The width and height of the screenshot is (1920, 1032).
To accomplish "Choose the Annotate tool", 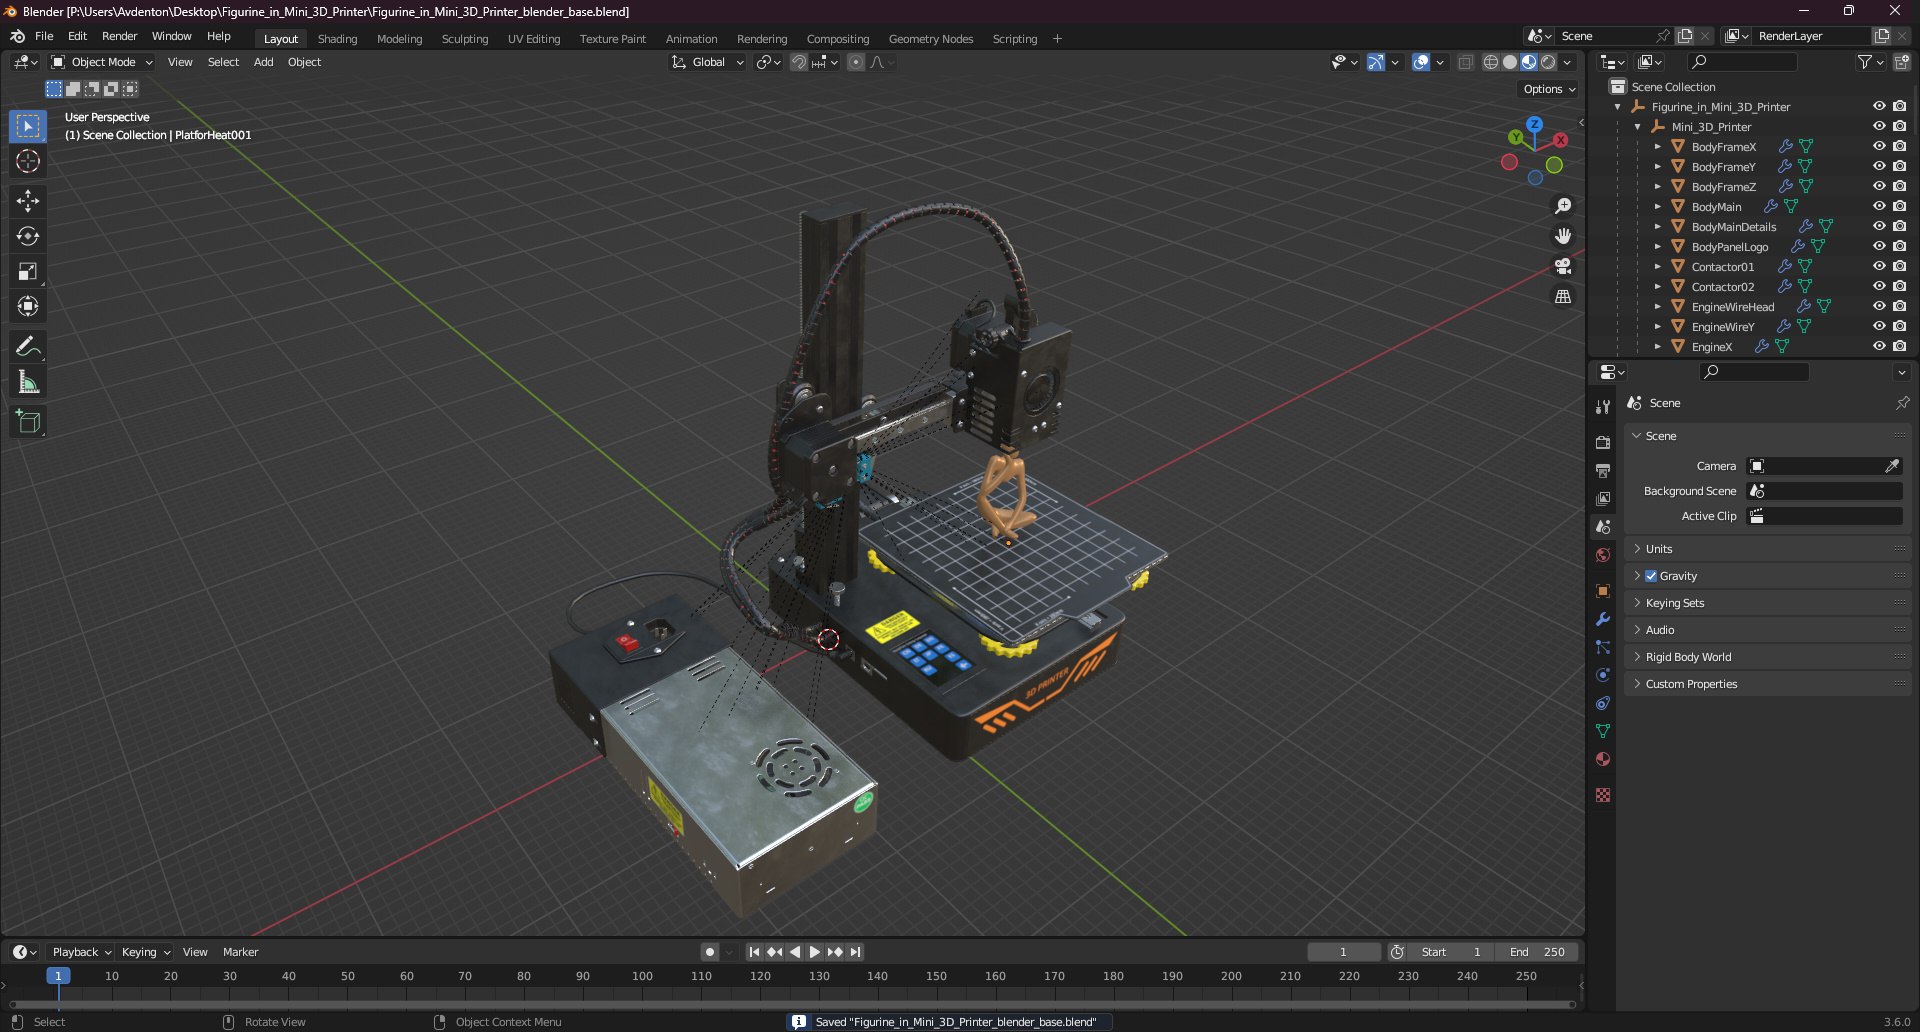I will [x=28, y=347].
